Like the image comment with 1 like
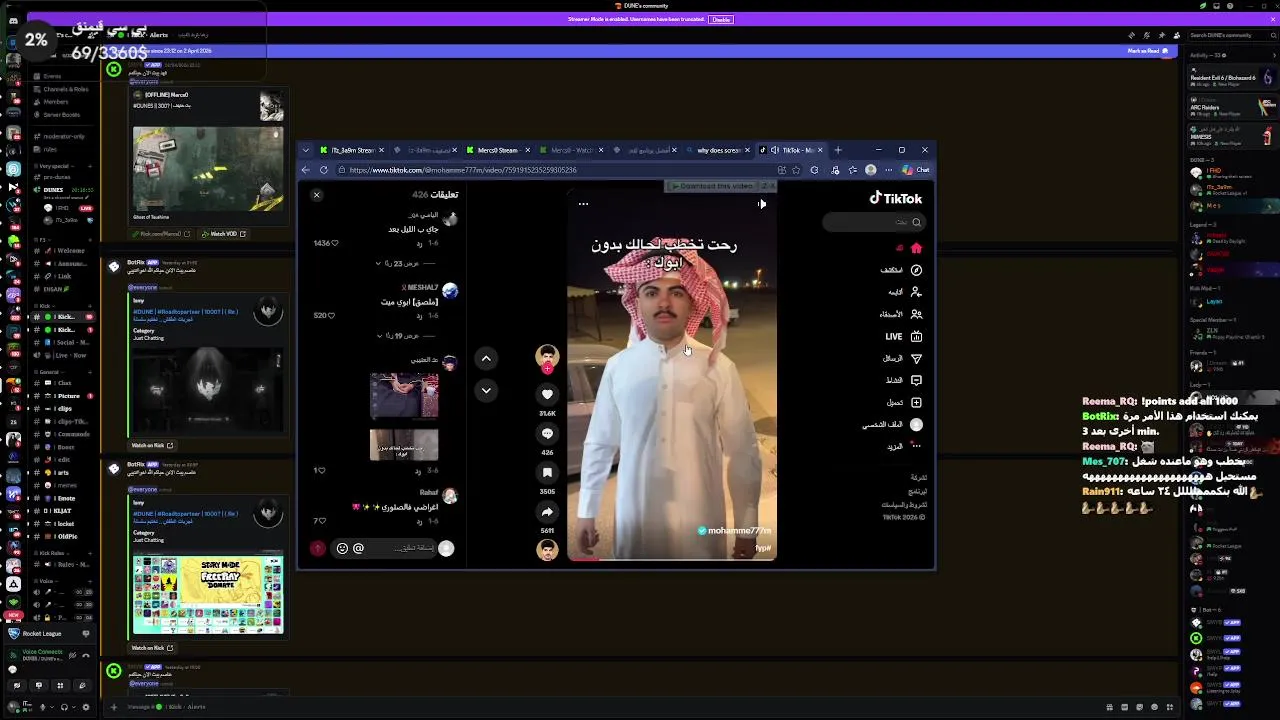Screen dimensions: 1280x720 point(320,470)
